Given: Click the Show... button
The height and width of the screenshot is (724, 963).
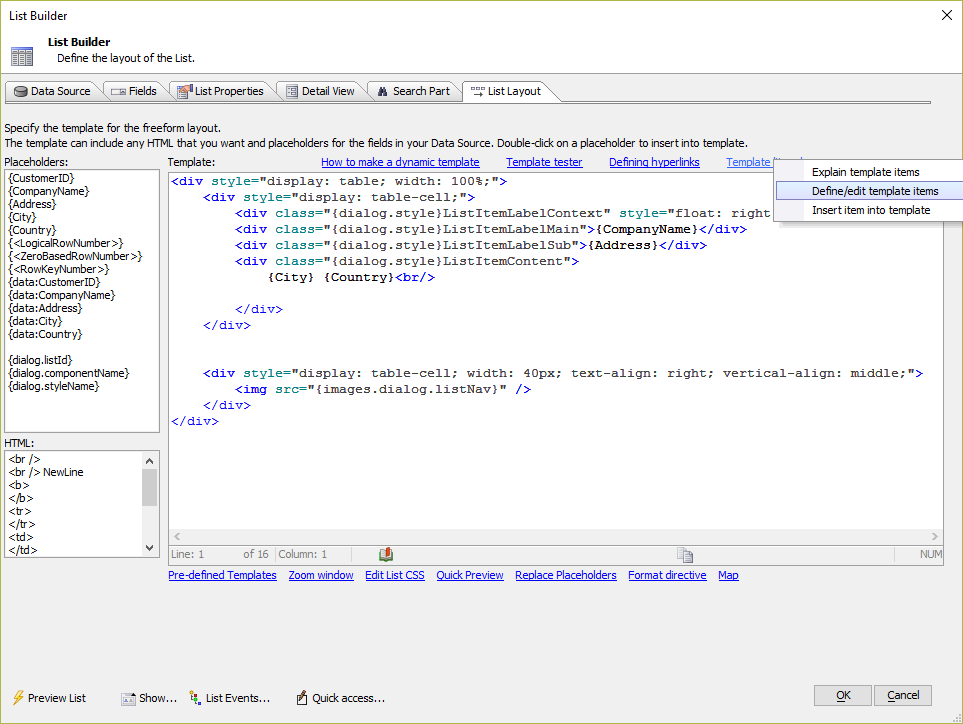Looking at the screenshot, I should point(149,698).
